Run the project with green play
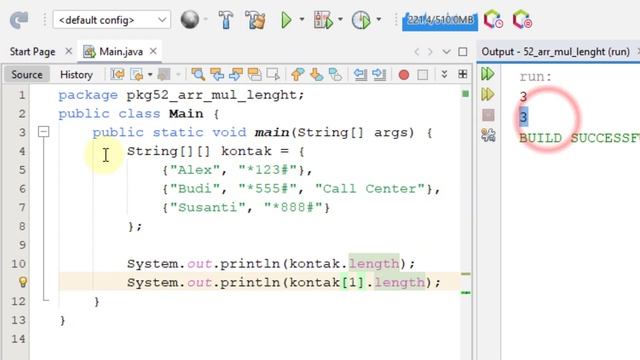Image resolution: width=640 pixels, height=360 pixels. (286, 20)
